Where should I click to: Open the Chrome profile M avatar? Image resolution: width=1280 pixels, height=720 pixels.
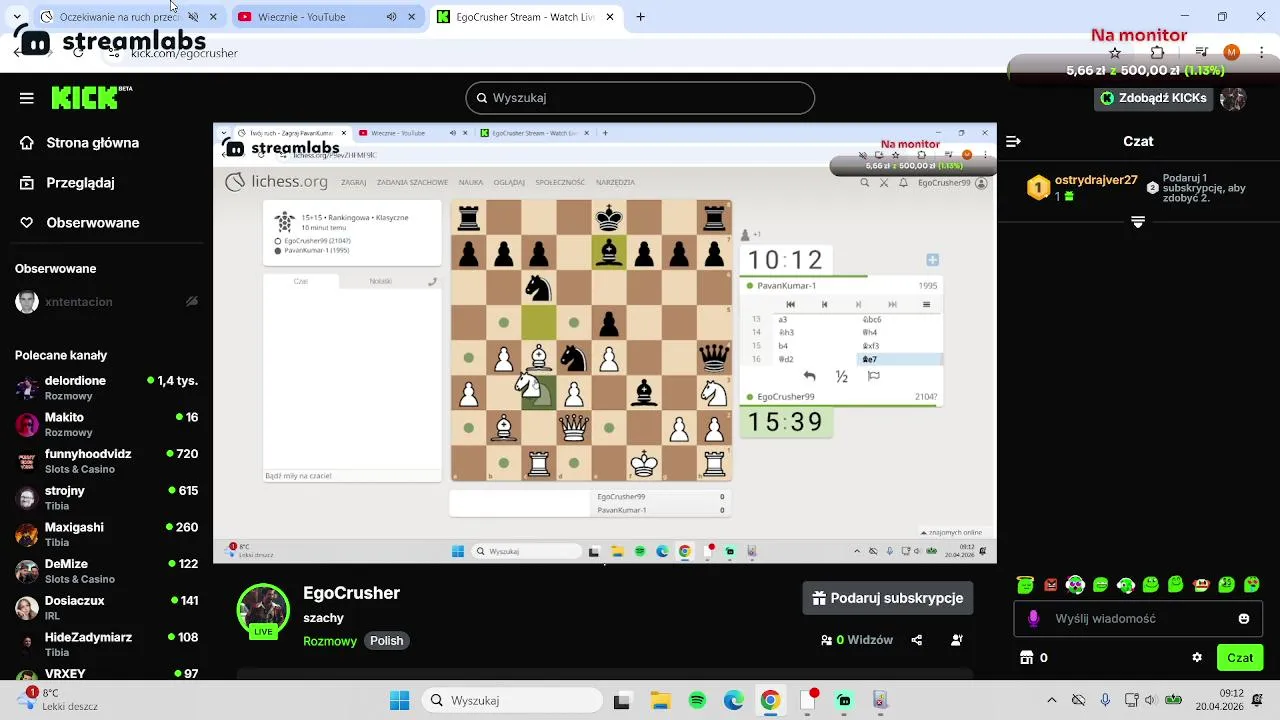tap(1232, 53)
